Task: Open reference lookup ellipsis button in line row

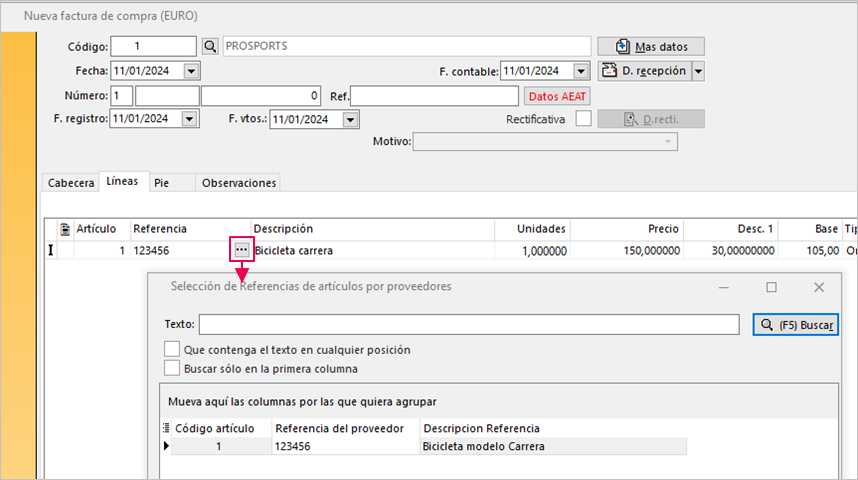Action: click(241, 250)
